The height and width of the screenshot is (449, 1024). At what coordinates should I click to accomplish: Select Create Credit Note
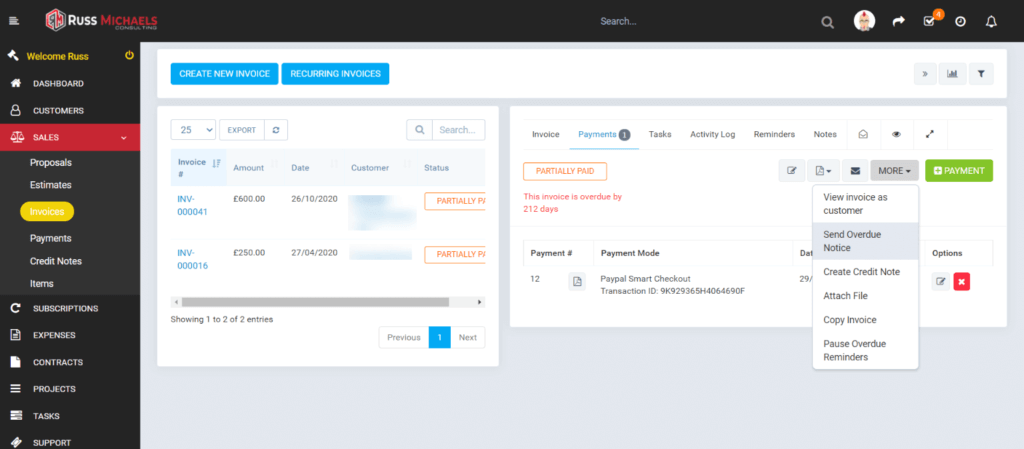coord(865,271)
